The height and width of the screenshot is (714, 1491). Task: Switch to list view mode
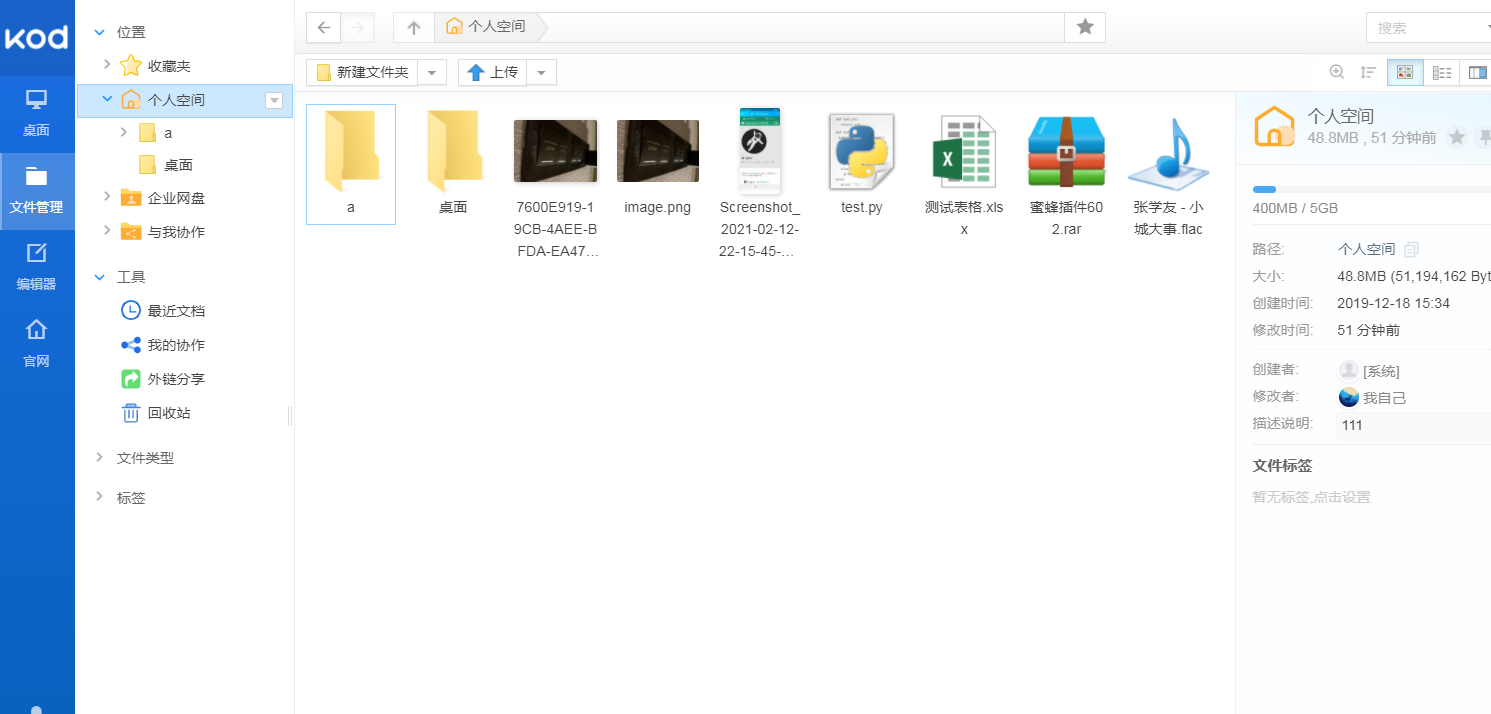tap(1442, 72)
